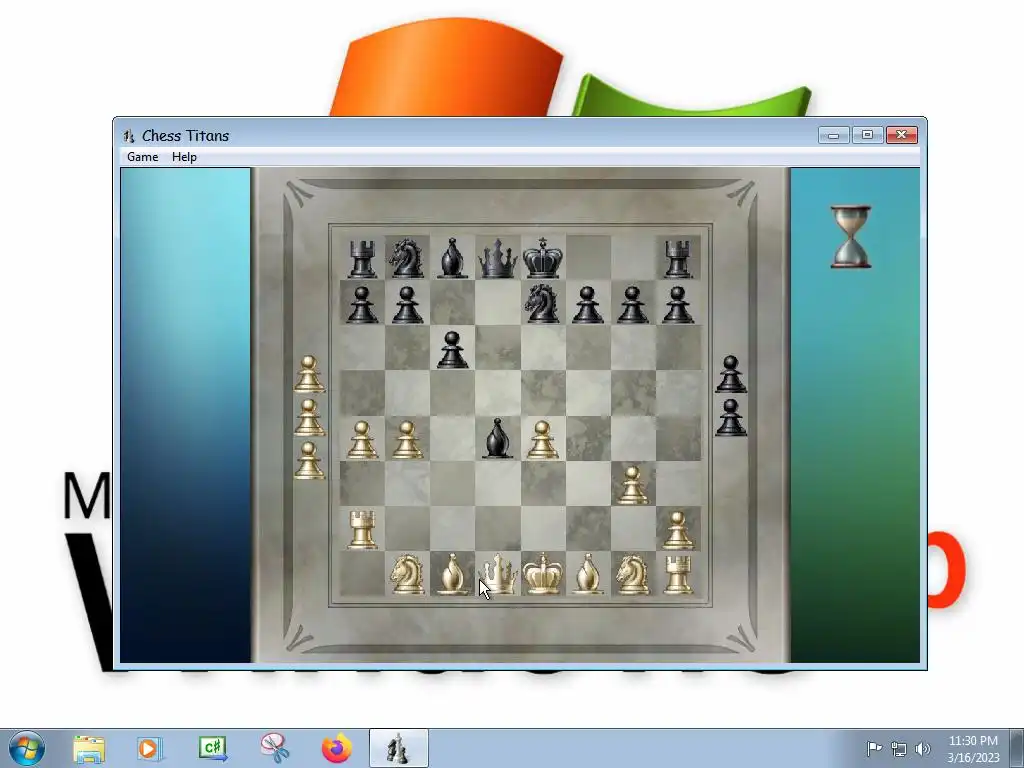Click the Windows Start button

(x=26, y=748)
